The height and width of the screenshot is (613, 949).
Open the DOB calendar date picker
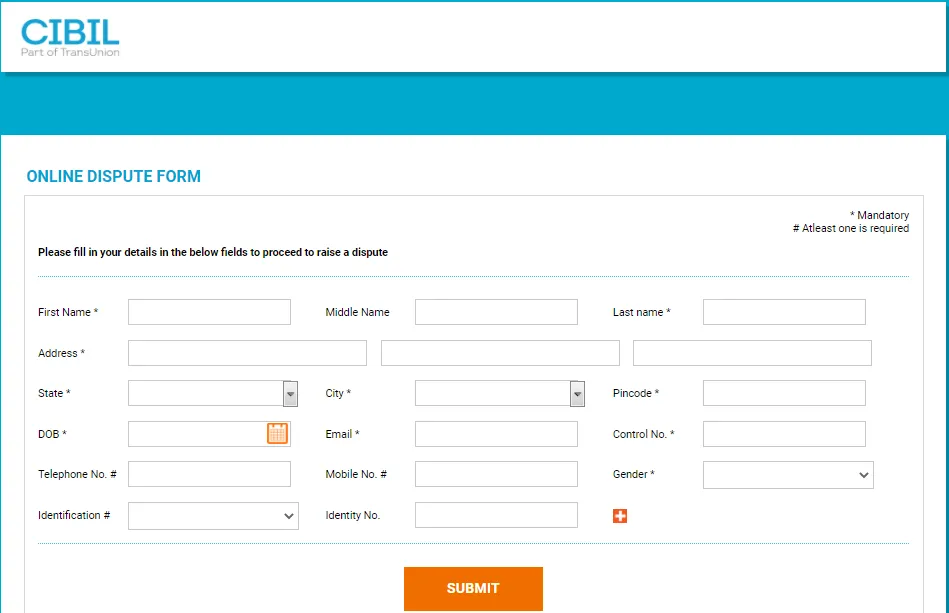pos(277,433)
